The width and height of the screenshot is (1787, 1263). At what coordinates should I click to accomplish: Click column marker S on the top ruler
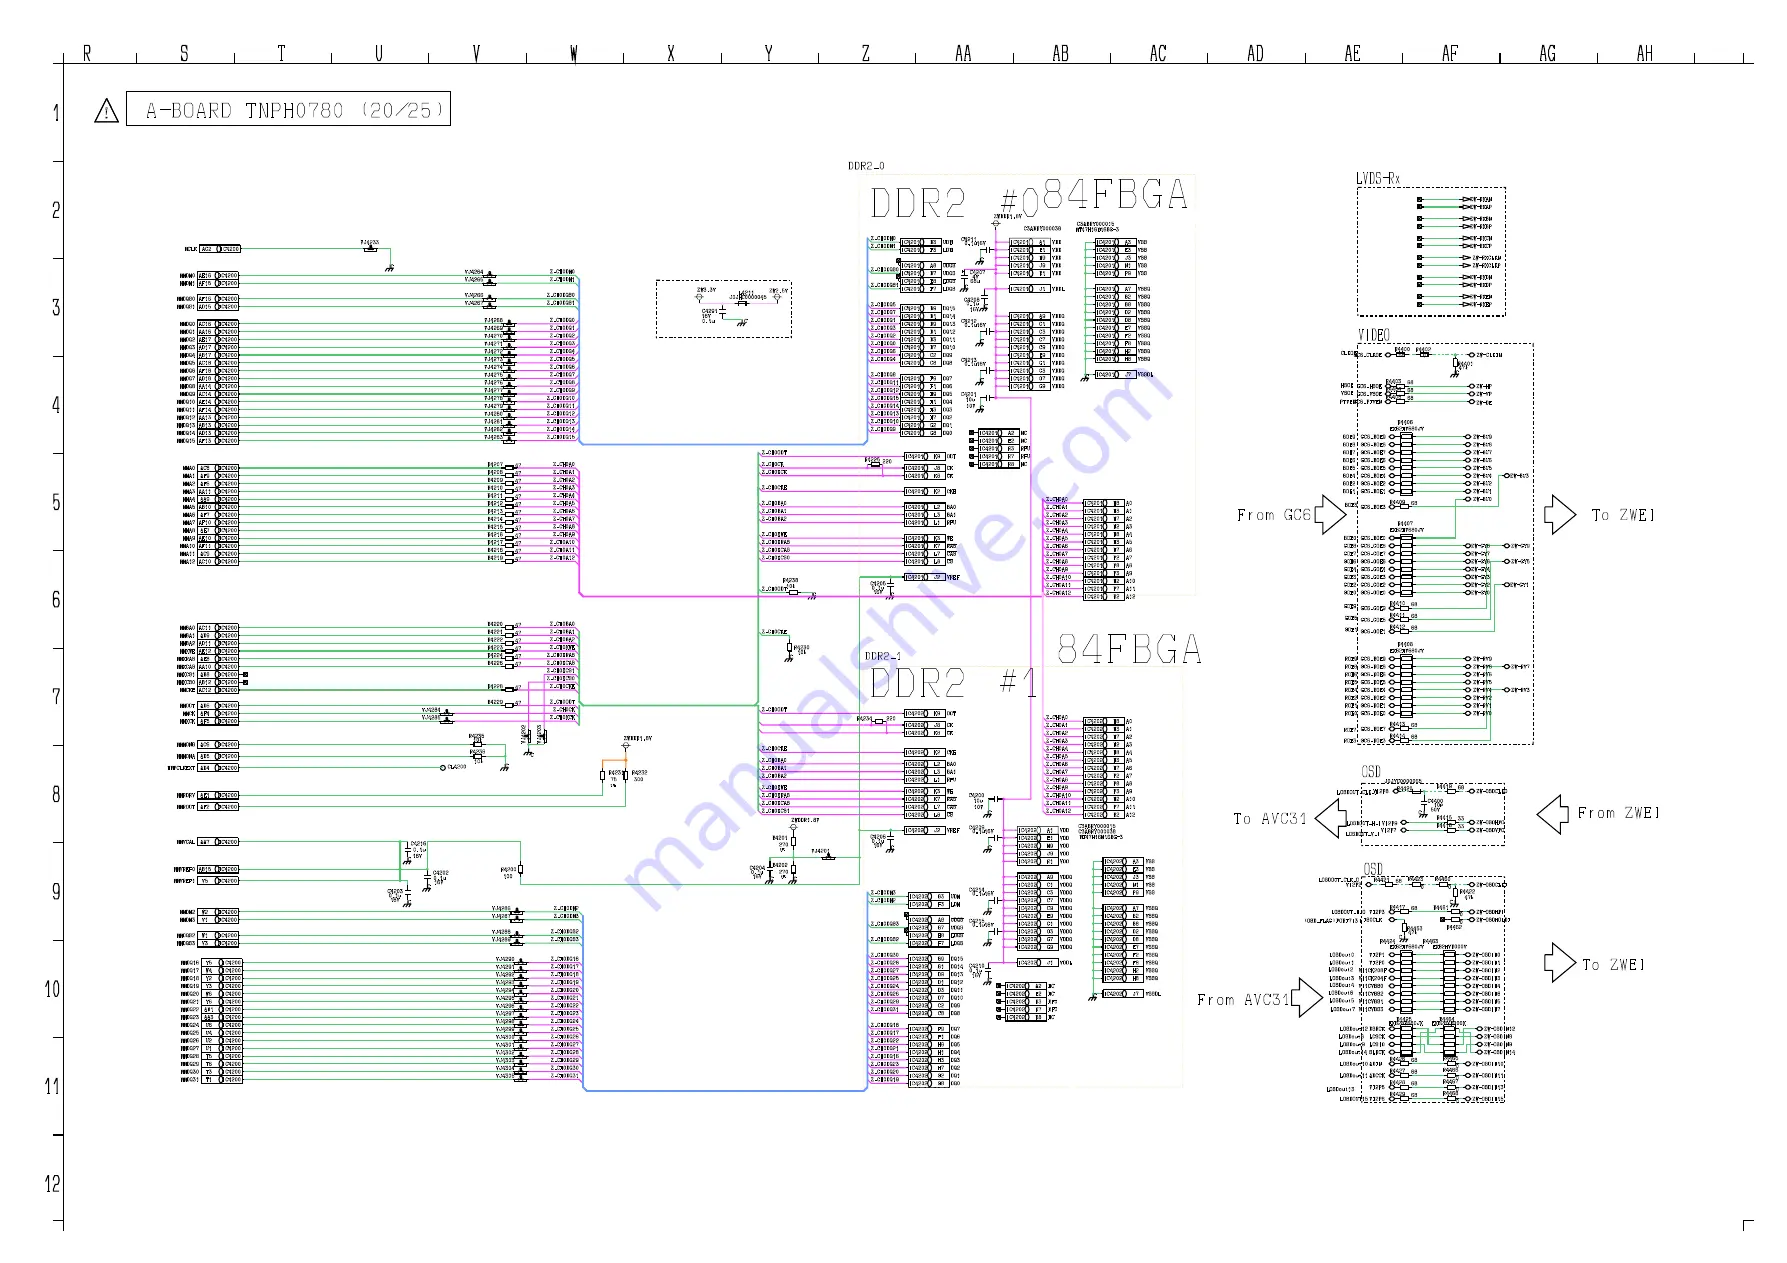pyautogui.click(x=184, y=53)
